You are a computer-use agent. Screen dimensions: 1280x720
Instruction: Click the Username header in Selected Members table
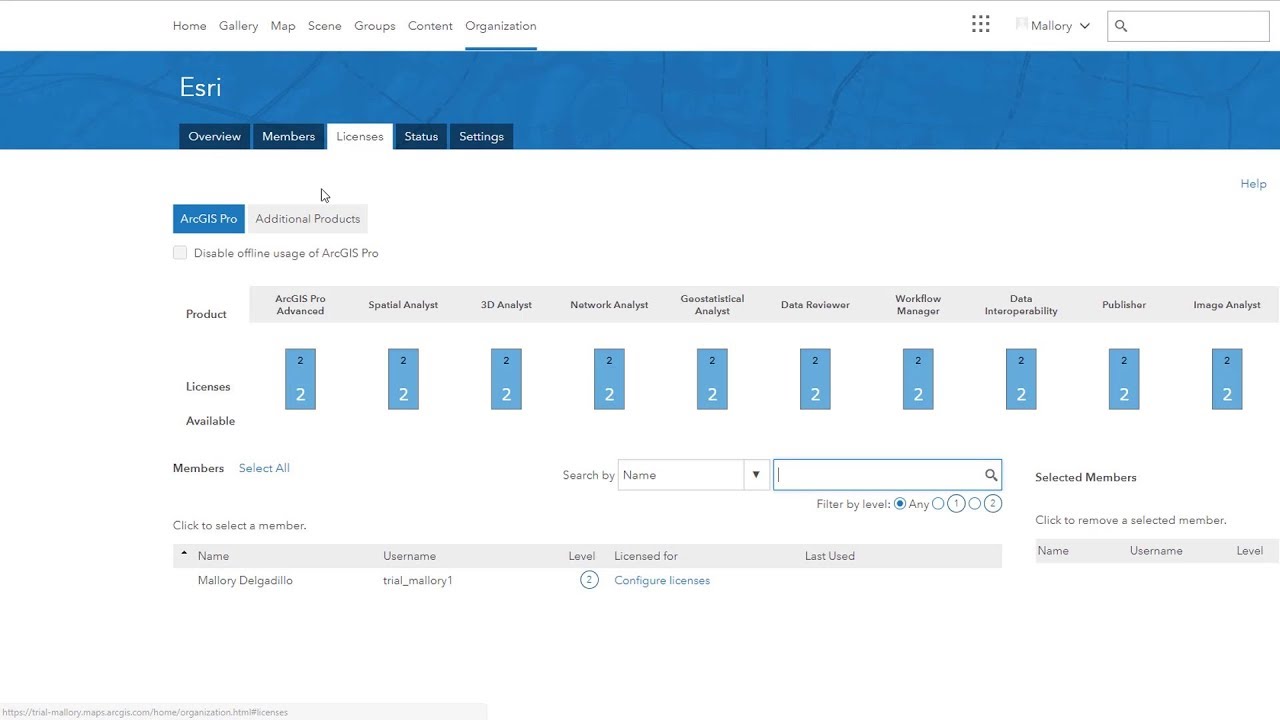[x=1156, y=551]
